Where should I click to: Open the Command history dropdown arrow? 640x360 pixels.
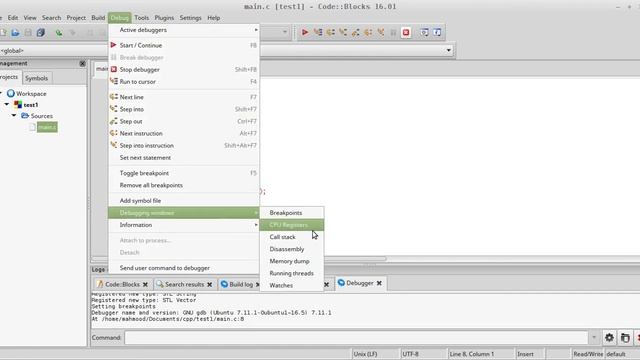tap(594, 338)
